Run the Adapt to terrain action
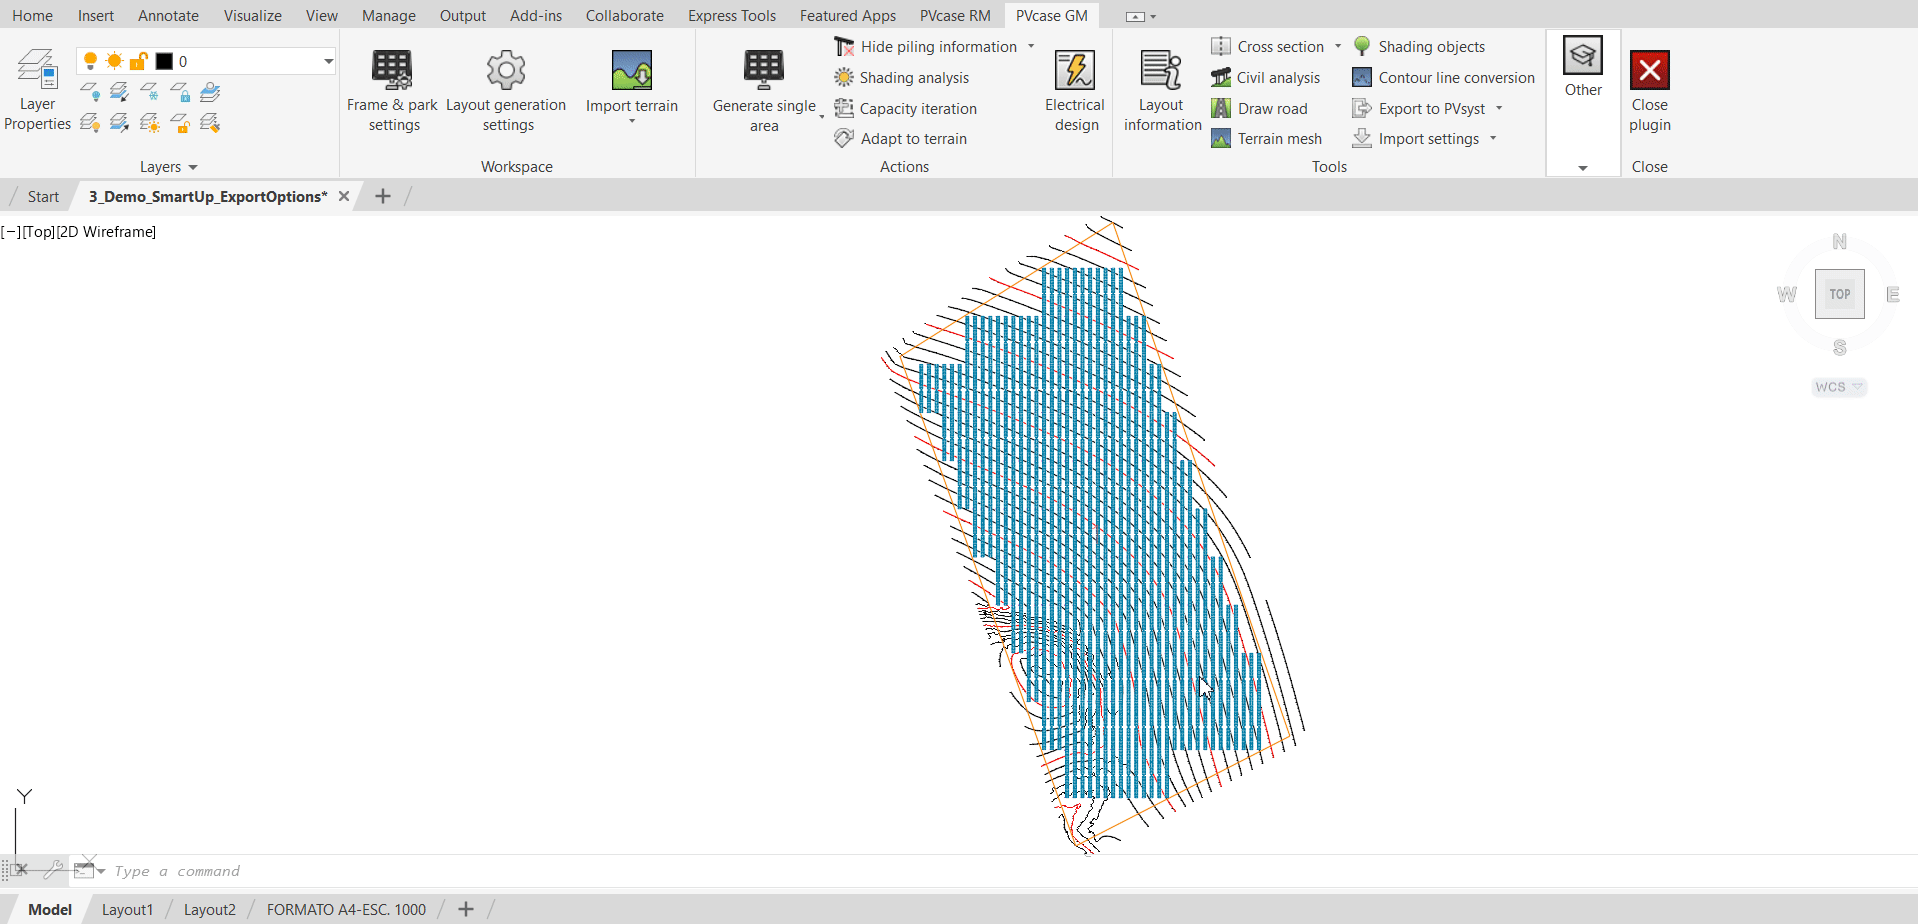This screenshot has height=924, width=1918. pyautogui.click(x=902, y=139)
